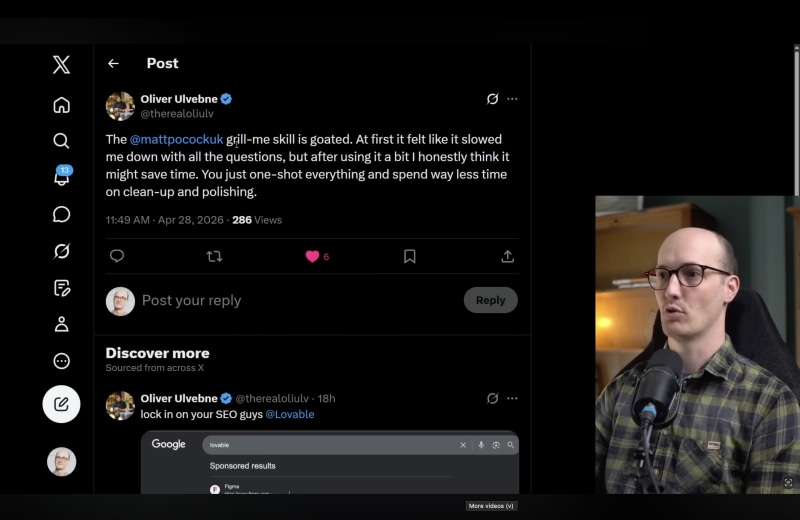Open the X logo home link
The image size is (800, 520).
click(61, 65)
